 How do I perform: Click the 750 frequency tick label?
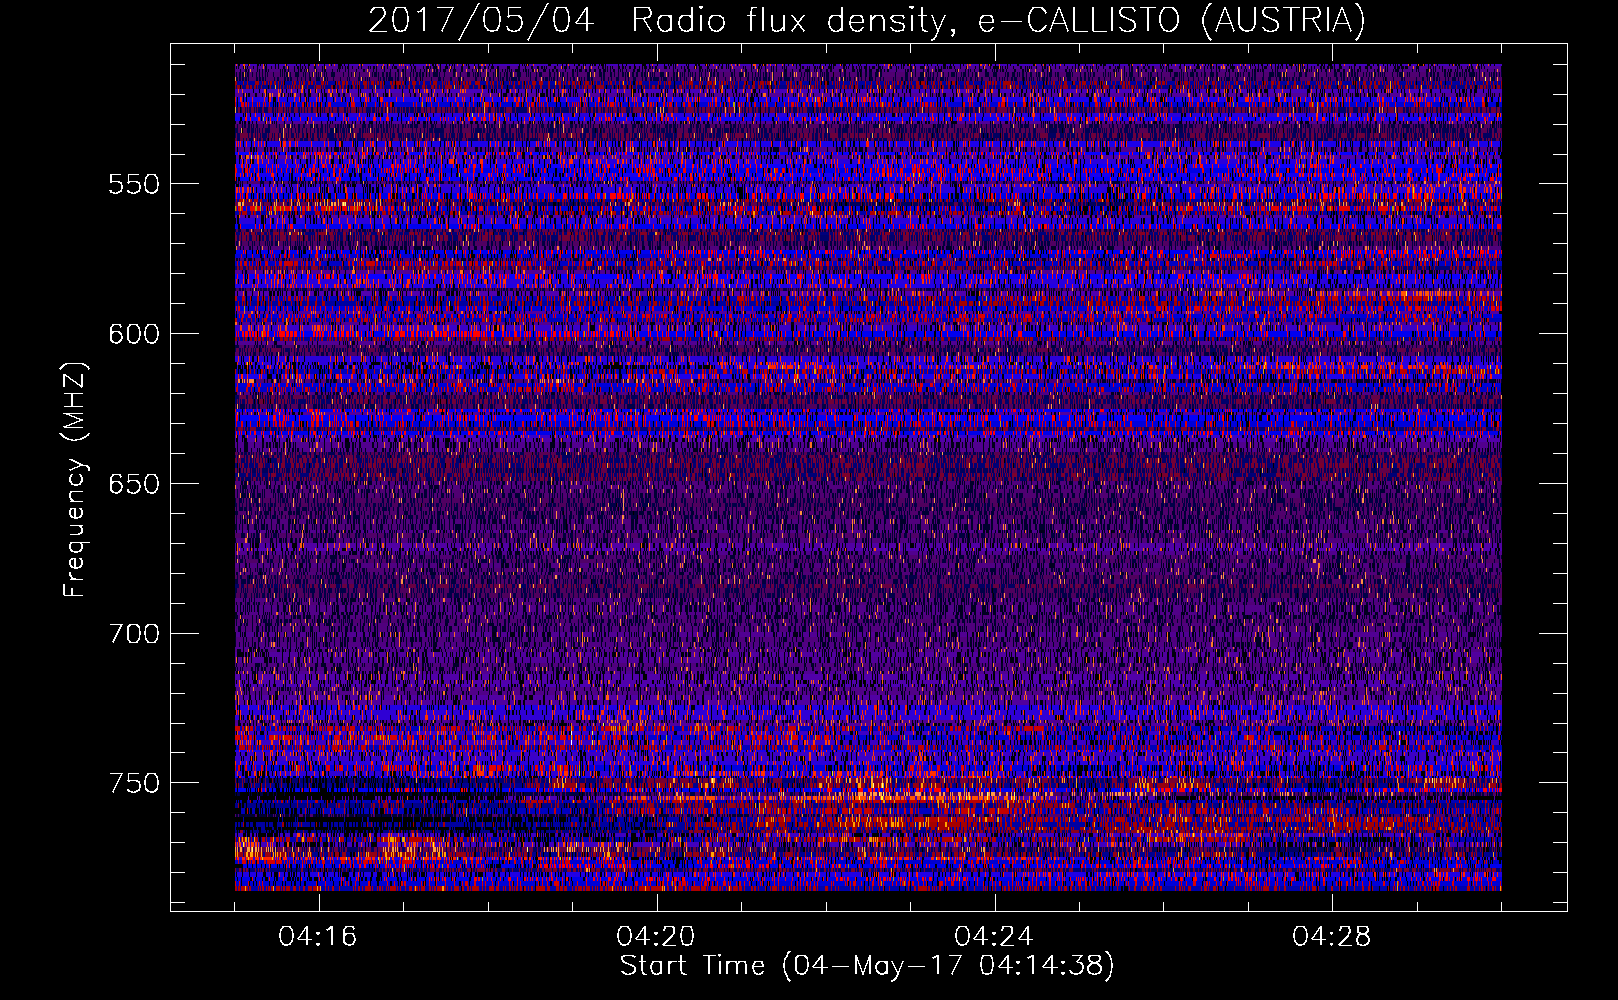click(134, 783)
